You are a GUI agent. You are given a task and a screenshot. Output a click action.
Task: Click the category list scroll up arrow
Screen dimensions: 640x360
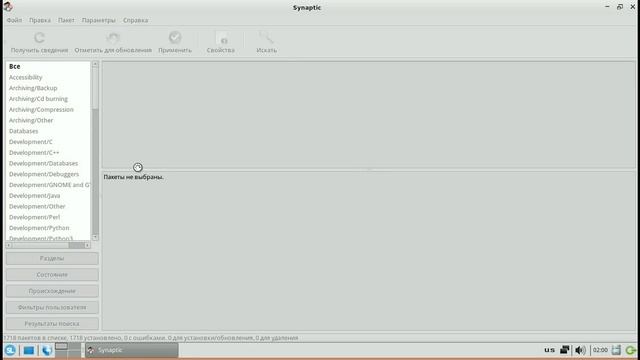coord(95,64)
